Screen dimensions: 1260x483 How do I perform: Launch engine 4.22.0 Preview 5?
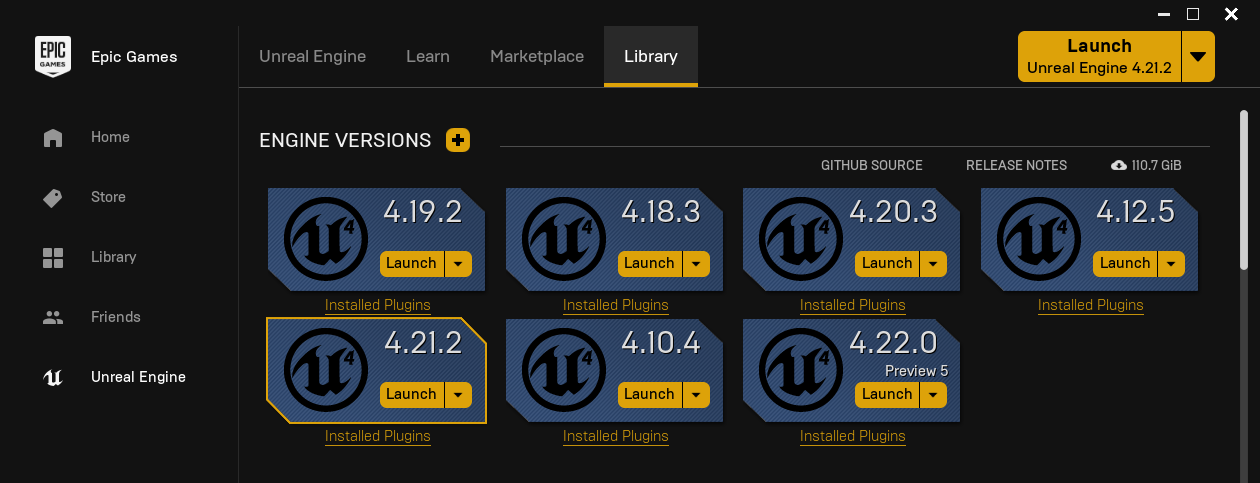(x=887, y=394)
